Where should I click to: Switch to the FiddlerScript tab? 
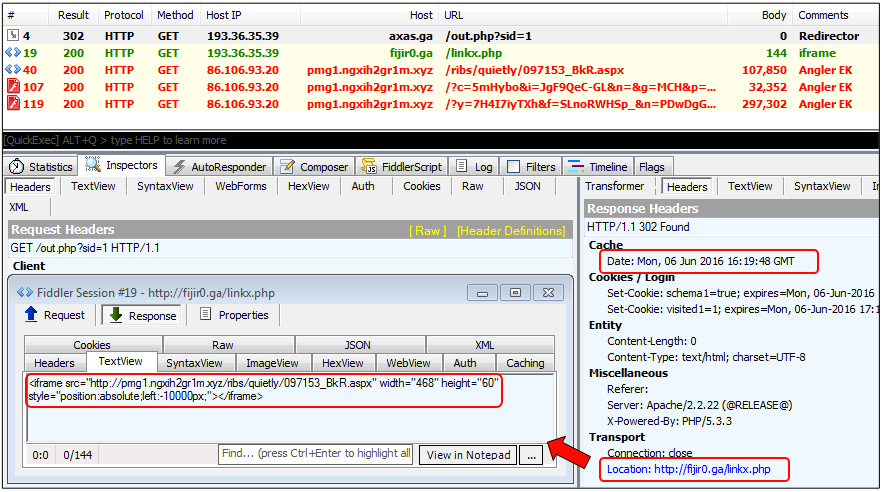[403, 167]
